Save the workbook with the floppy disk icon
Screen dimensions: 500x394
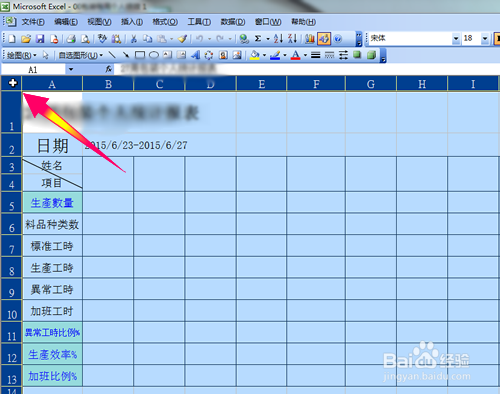click(x=40, y=39)
